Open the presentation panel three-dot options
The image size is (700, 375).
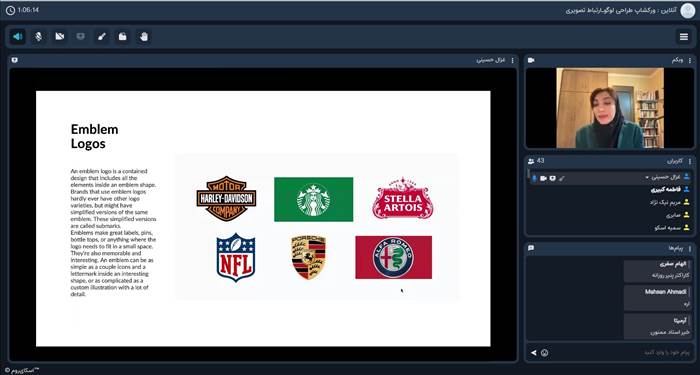512,60
